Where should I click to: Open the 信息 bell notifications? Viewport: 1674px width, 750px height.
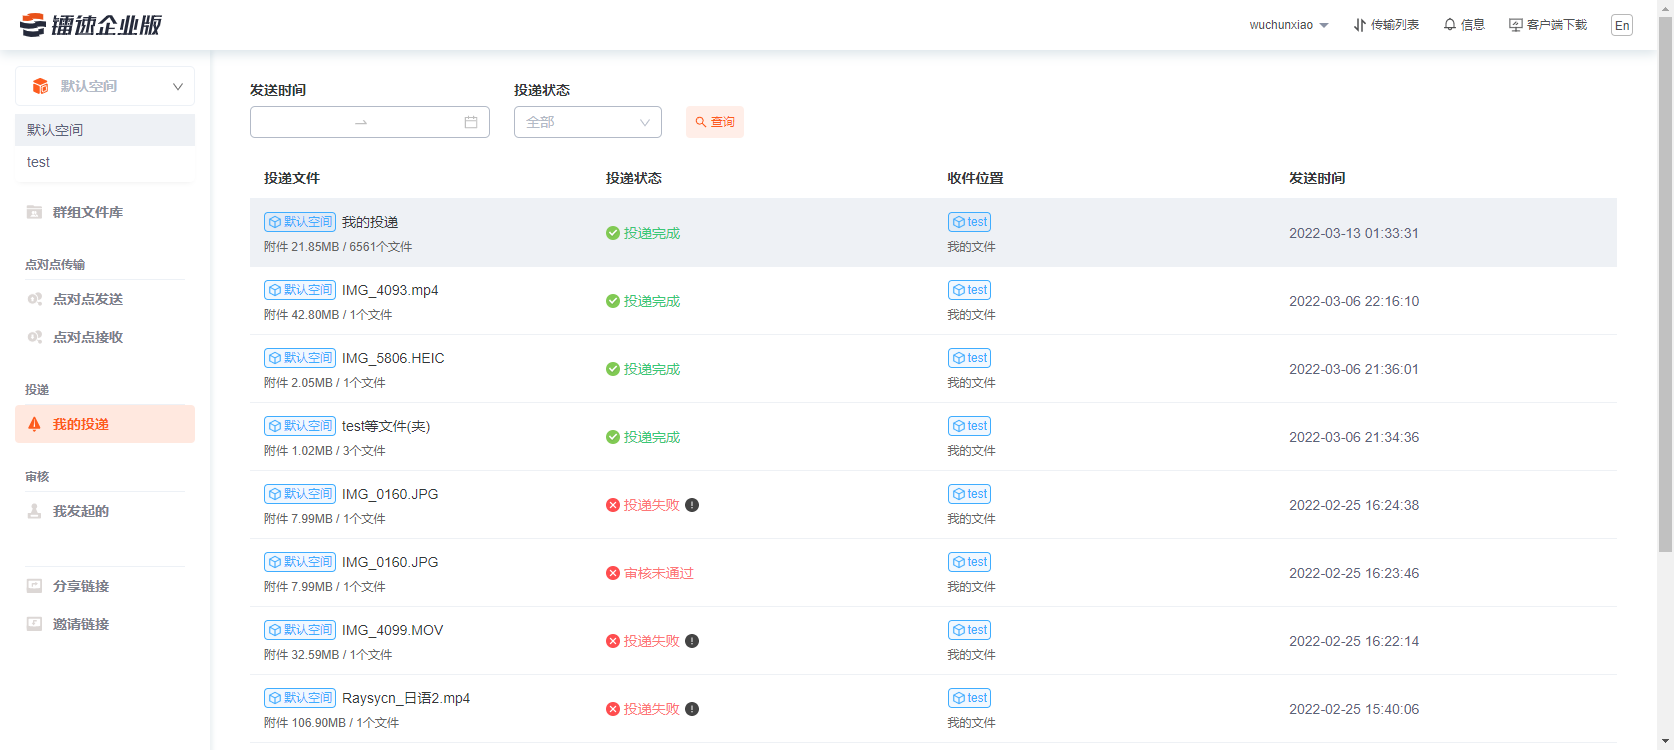click(x=1464, y=25)
